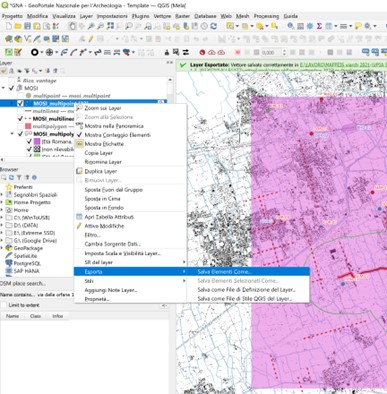Open the SR del layer submenu
The image size is (387, 394).
[130, 262]
